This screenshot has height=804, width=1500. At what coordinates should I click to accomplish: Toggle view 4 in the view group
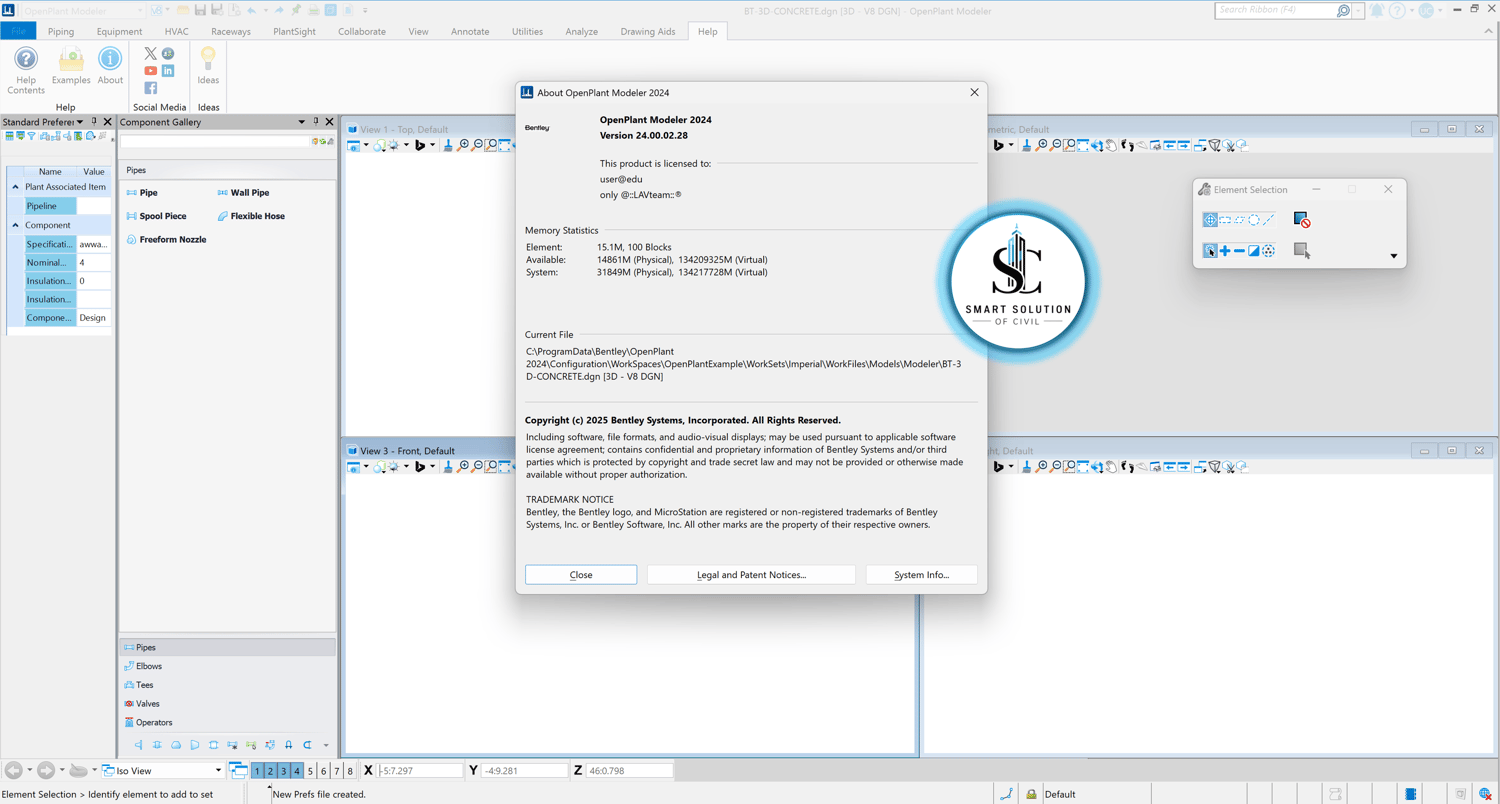pos(296,771)
